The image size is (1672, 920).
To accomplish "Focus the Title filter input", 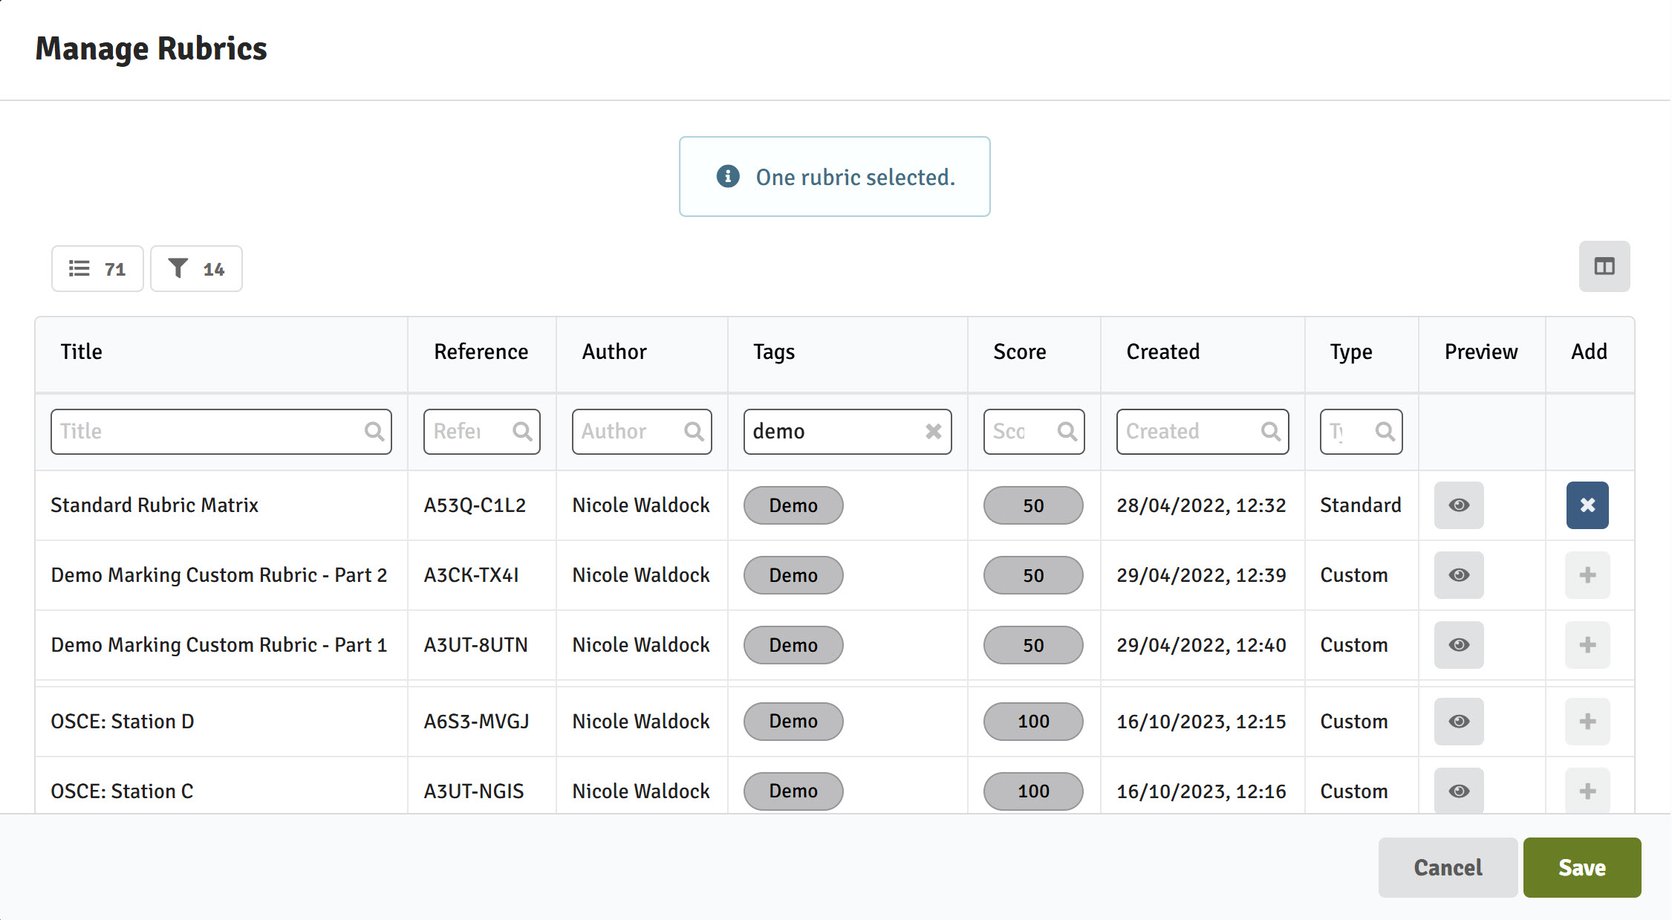I will click(221, 431).
